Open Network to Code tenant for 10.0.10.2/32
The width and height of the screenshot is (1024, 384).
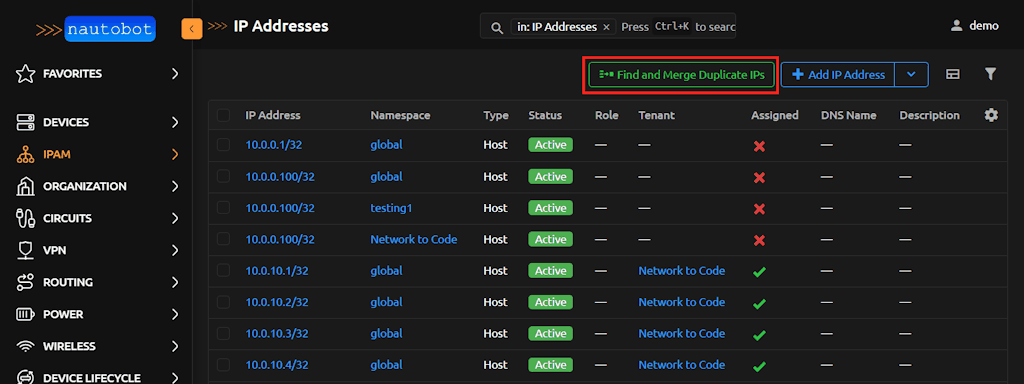coord(682,302)
